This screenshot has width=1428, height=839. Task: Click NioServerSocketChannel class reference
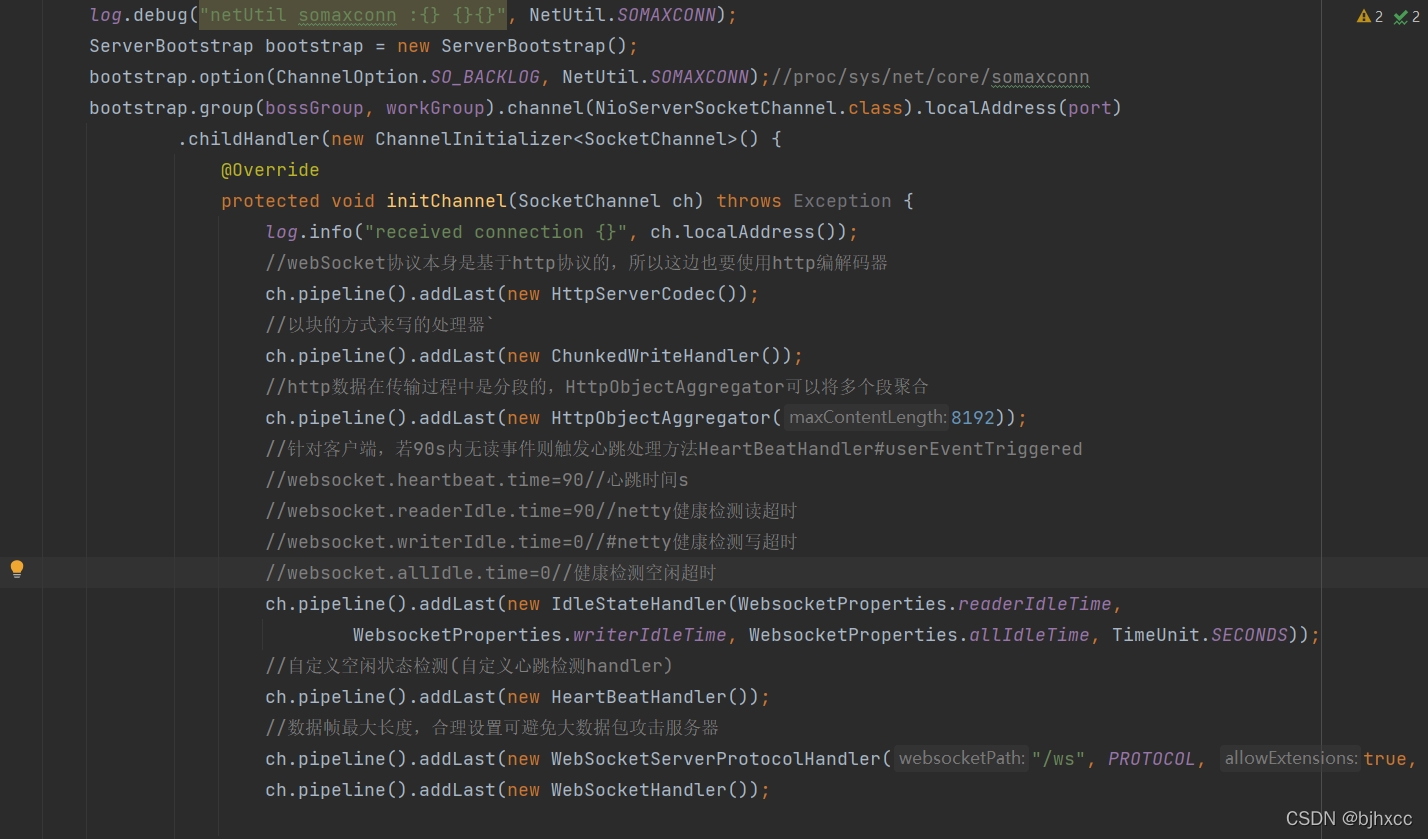click(716, 108)
